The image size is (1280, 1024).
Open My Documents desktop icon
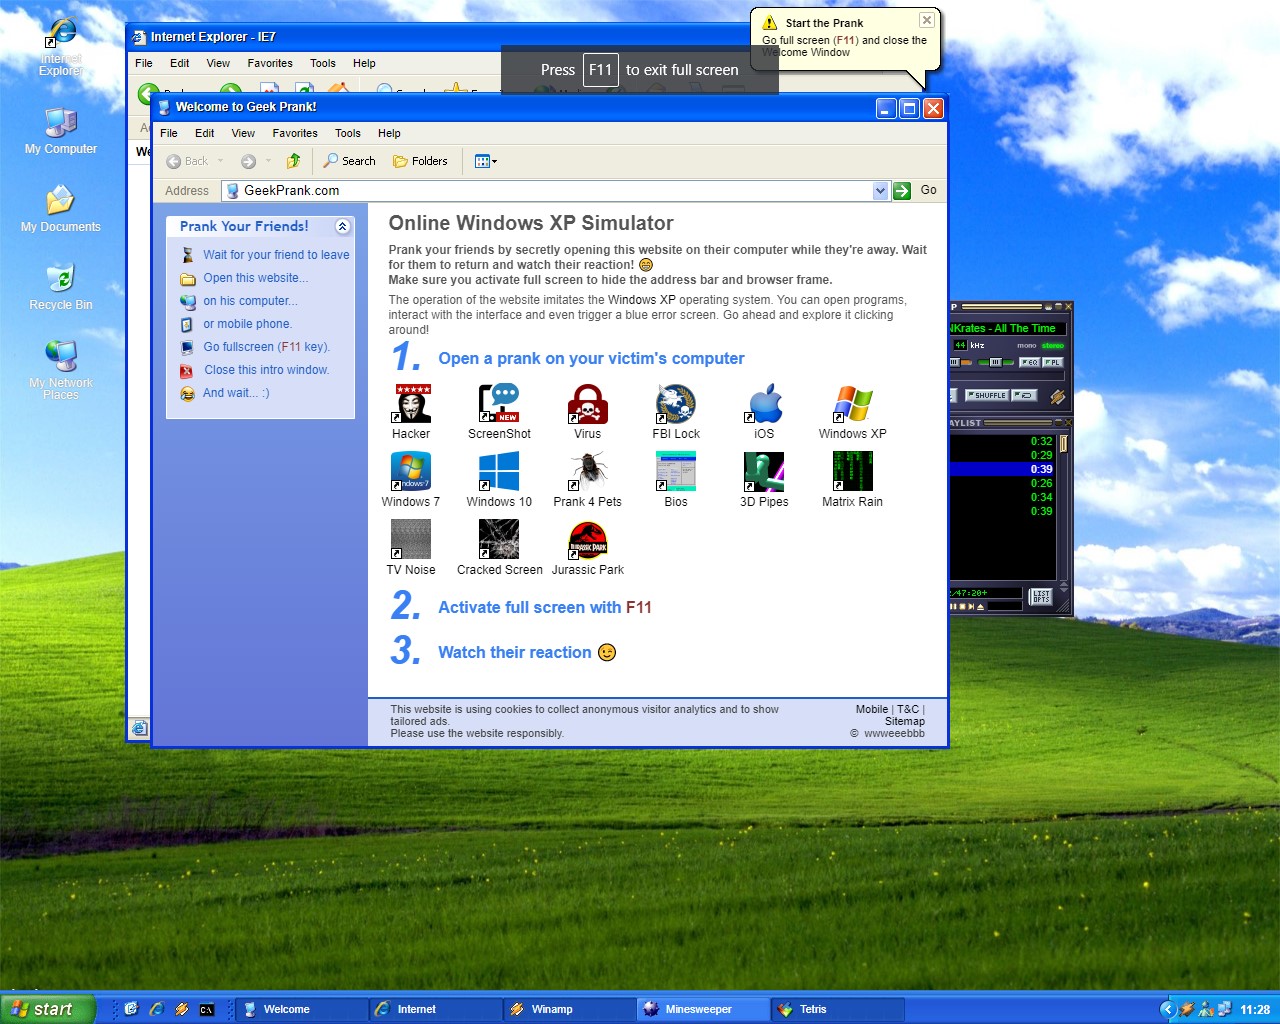pos(61,209)
